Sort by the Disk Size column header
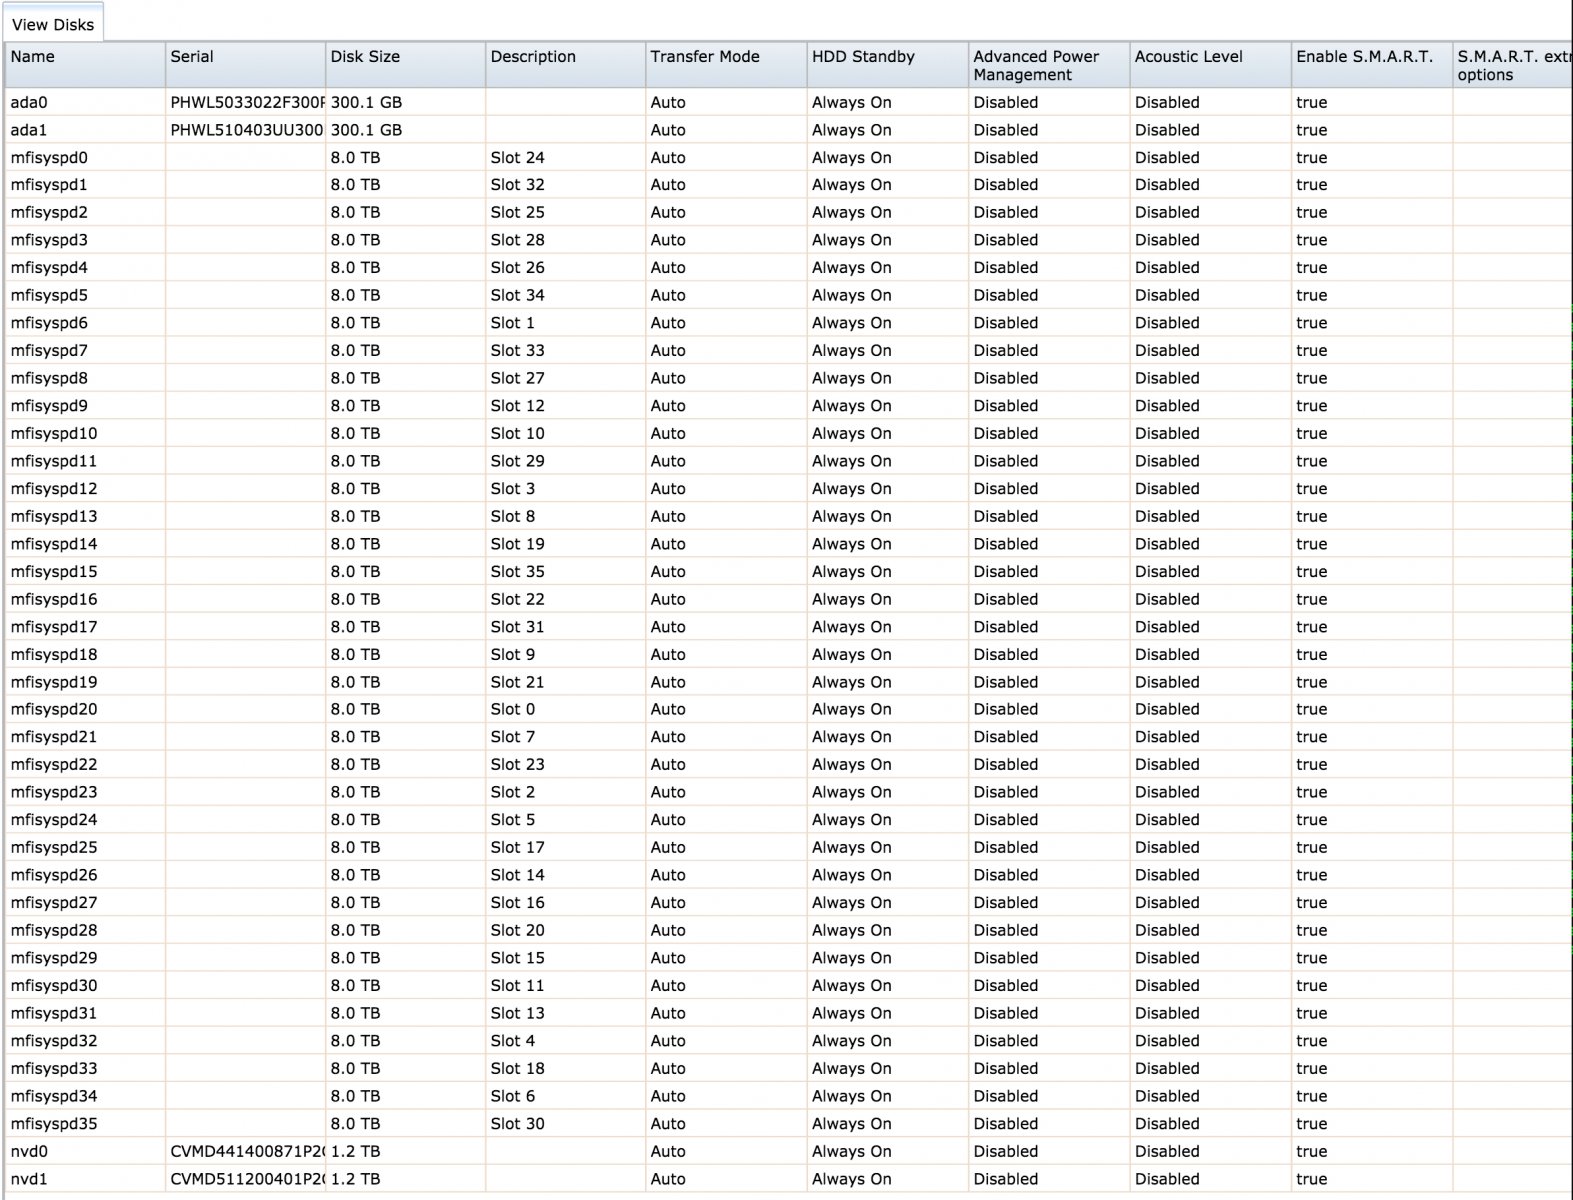The width and height of the screenshot is (1573, 1200). pyautogui.click(x=405, y=65)
